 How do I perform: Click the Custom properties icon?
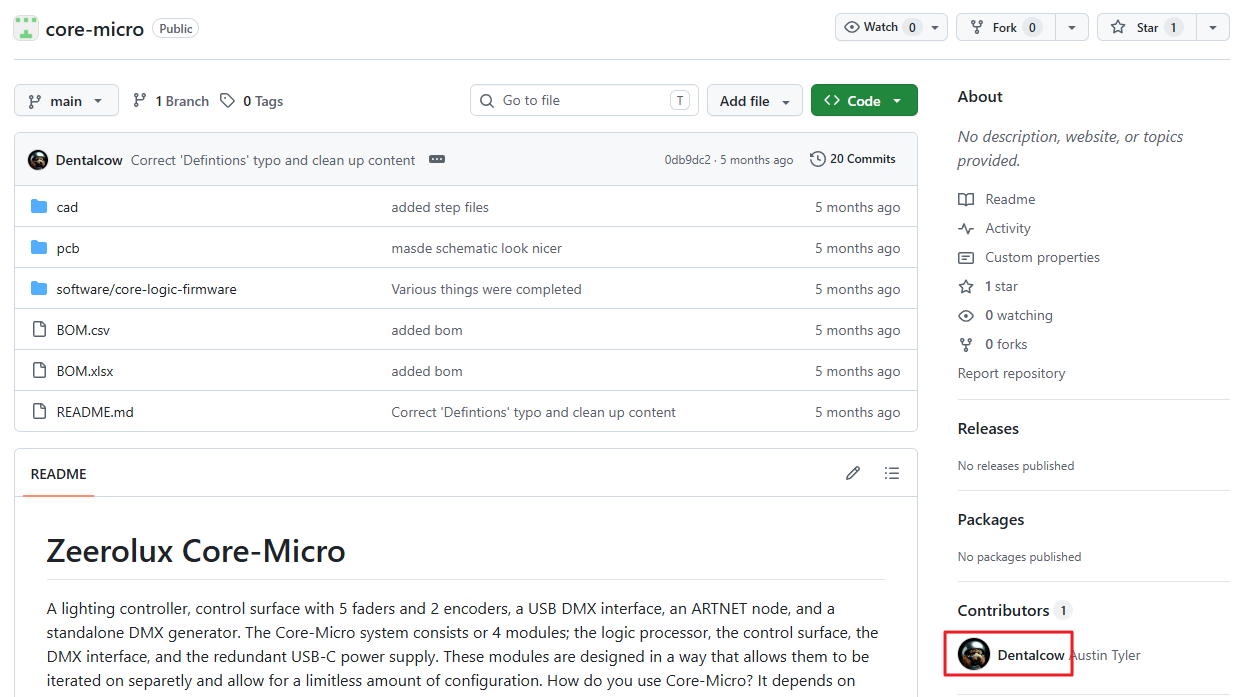pos(966,257)
